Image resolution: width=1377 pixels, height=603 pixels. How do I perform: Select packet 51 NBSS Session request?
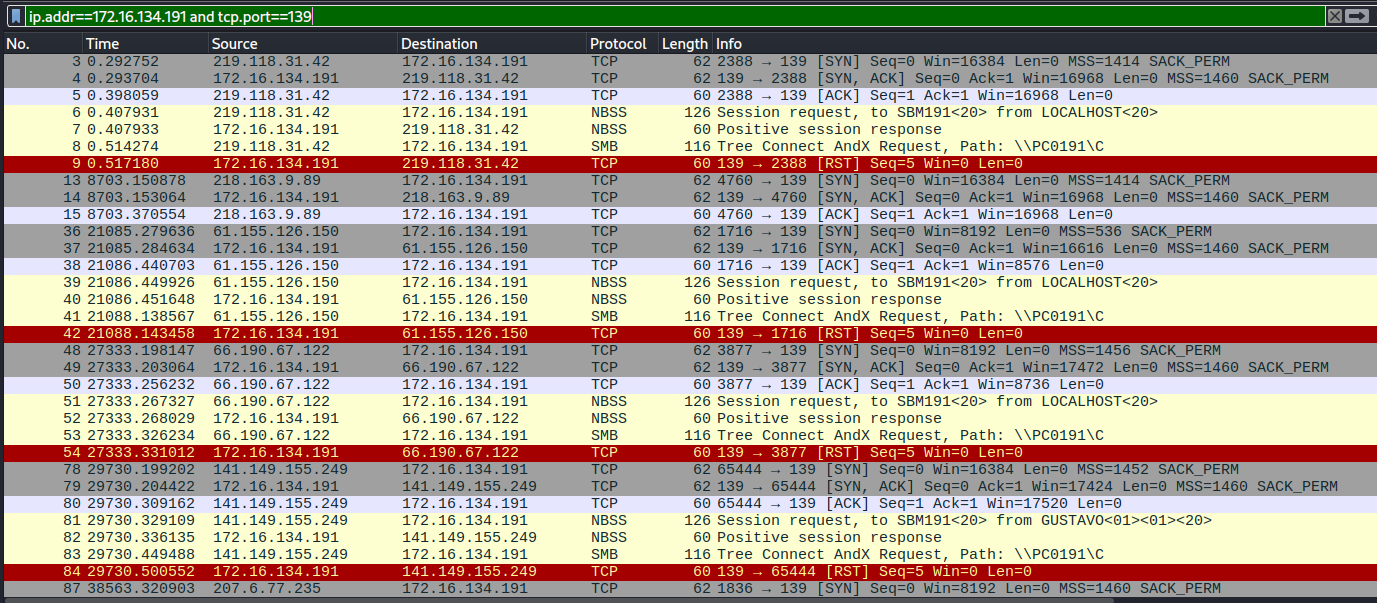pyautogui.click(x=688, y=401)
